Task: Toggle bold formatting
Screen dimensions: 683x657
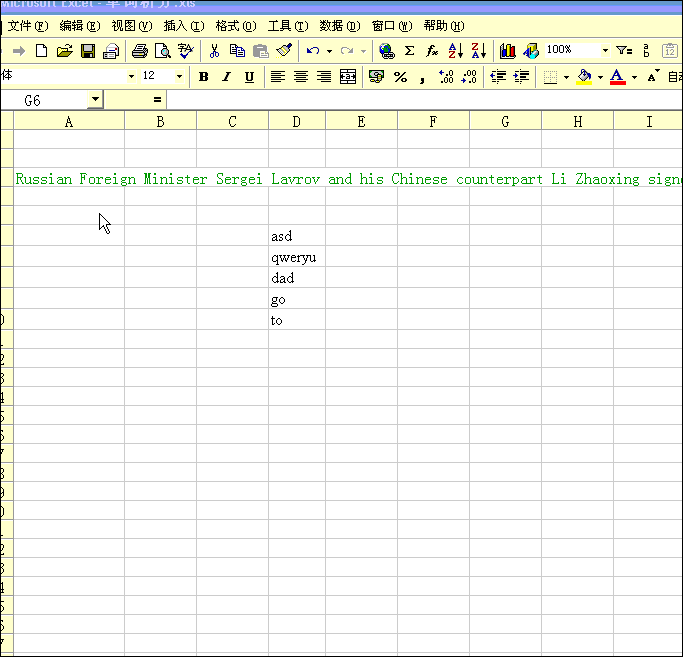Action: tap(204, 77)
